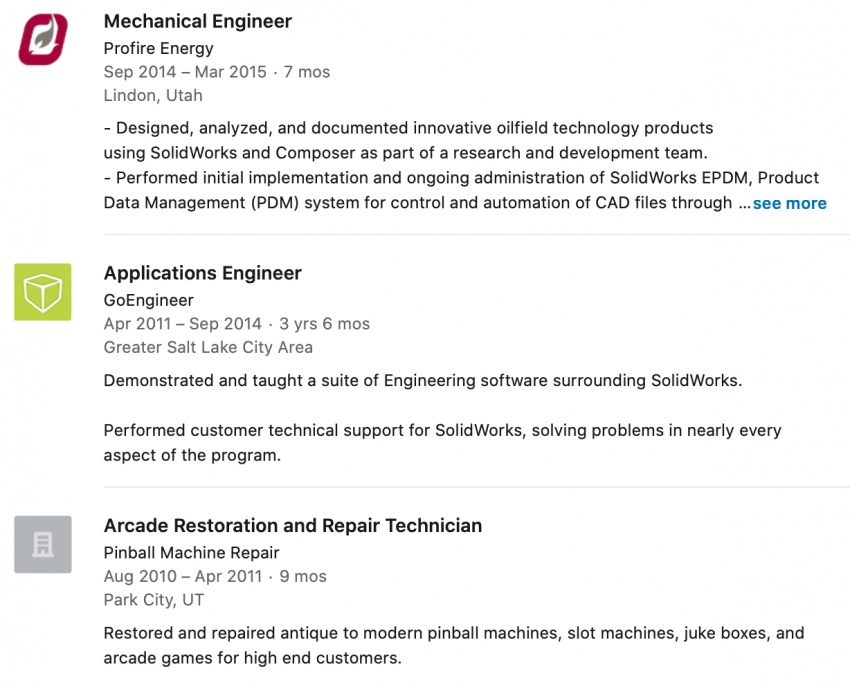Visit the Pinball Machine Repair company name
Image resolution: width=850 pixels, height=685 pixels.
point(191,553)
